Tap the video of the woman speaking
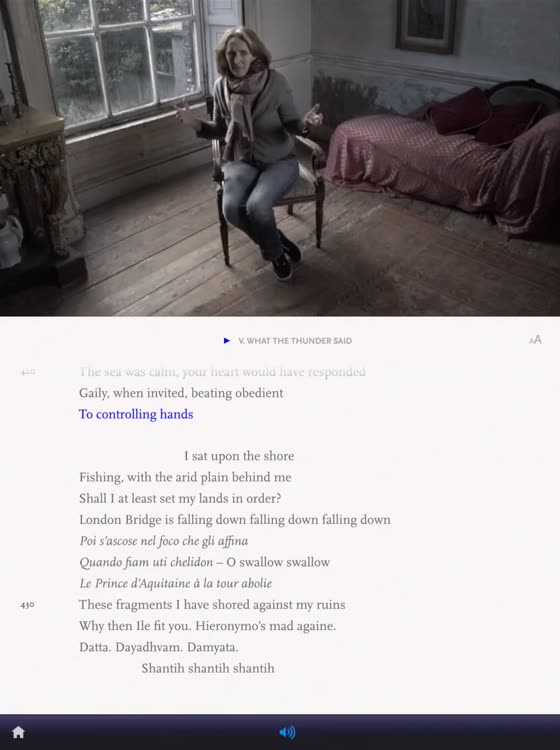This screenshot has width=560, height=750. [x=280, y=158]
